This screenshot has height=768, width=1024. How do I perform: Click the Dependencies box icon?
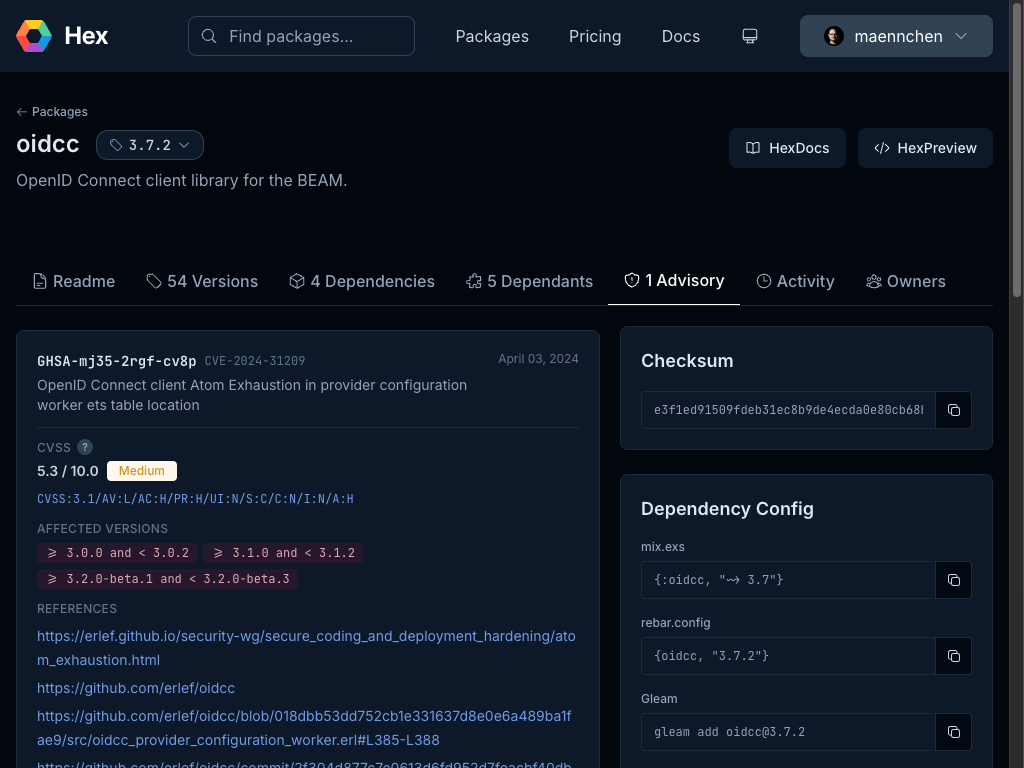click(297, 281)
